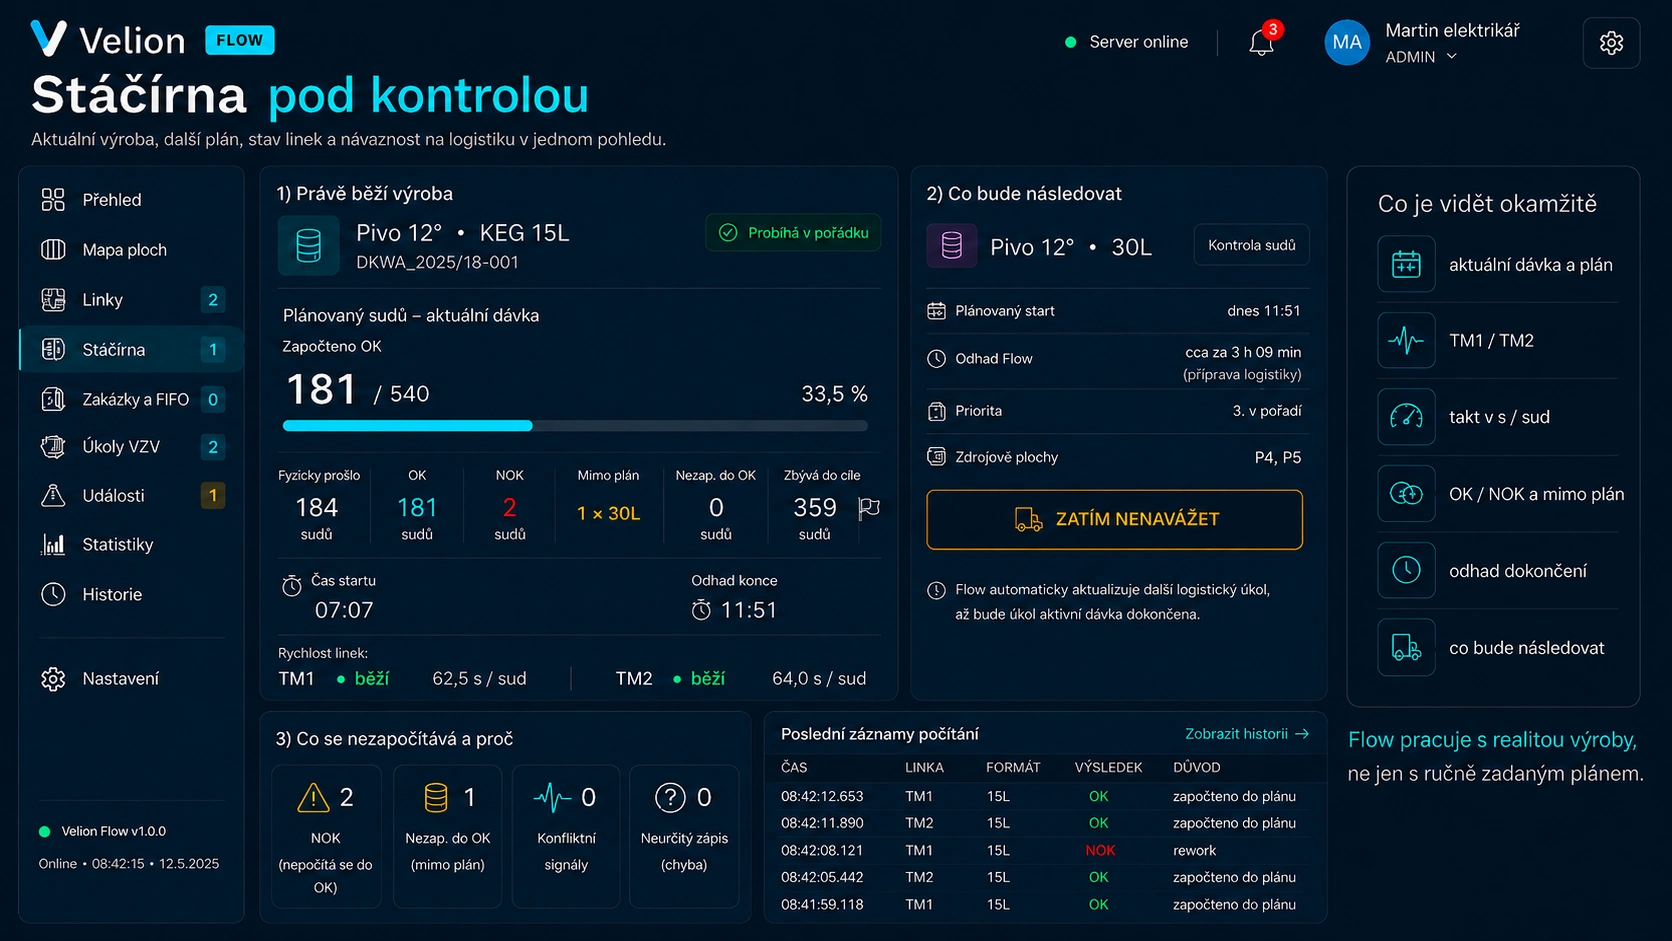Click the TM1 / TM2 pulse icon
Image resolution: width=1672 pixels, height=941 pixels.
[x=1406, y=341]
